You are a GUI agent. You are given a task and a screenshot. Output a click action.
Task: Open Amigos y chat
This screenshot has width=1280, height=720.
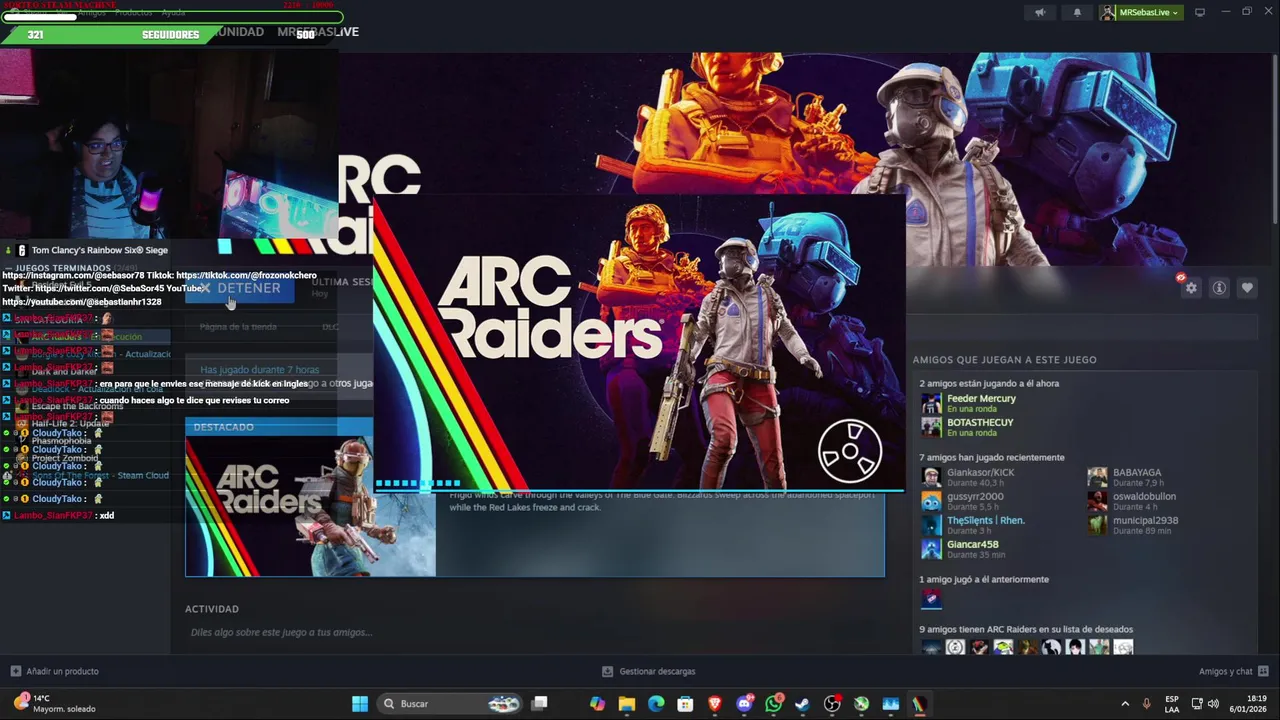point(1233,671)
